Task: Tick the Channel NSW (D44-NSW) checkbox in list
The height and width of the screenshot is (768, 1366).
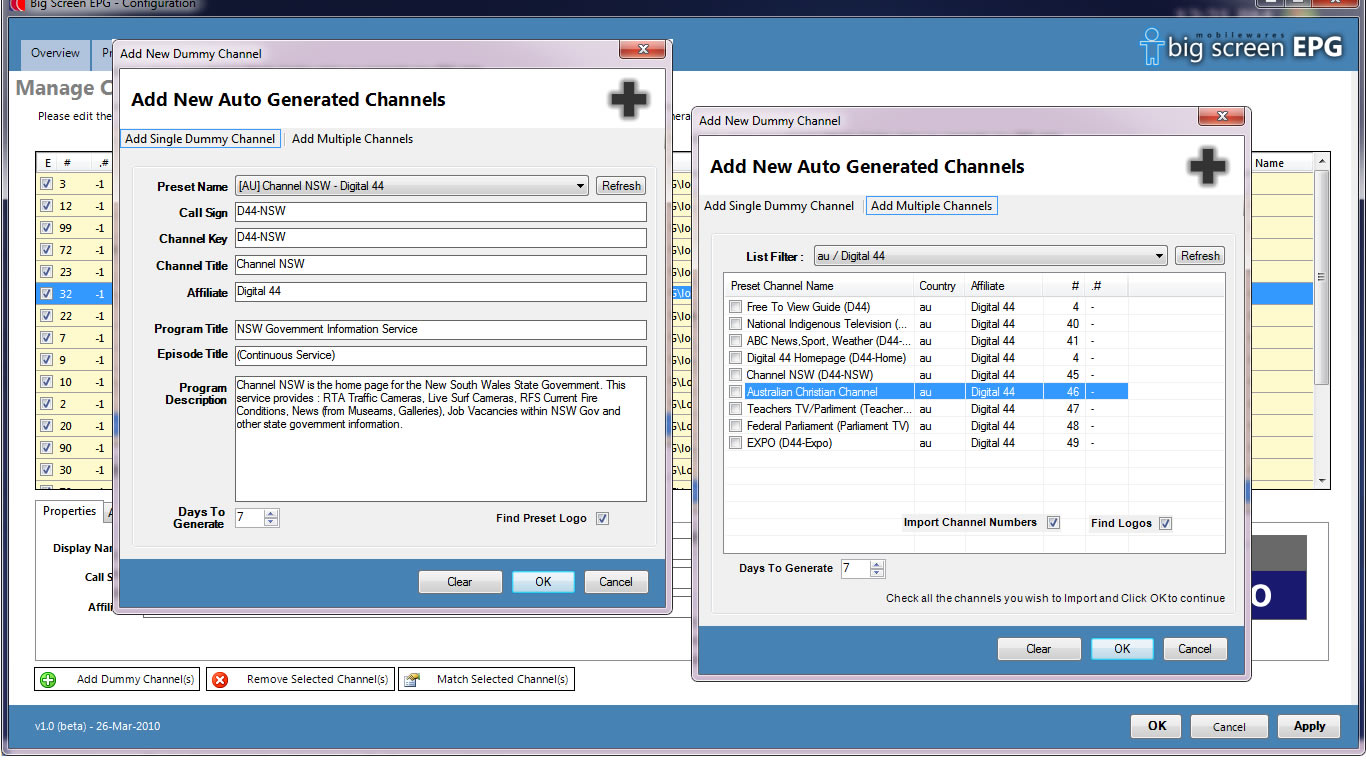Action: 736,375
